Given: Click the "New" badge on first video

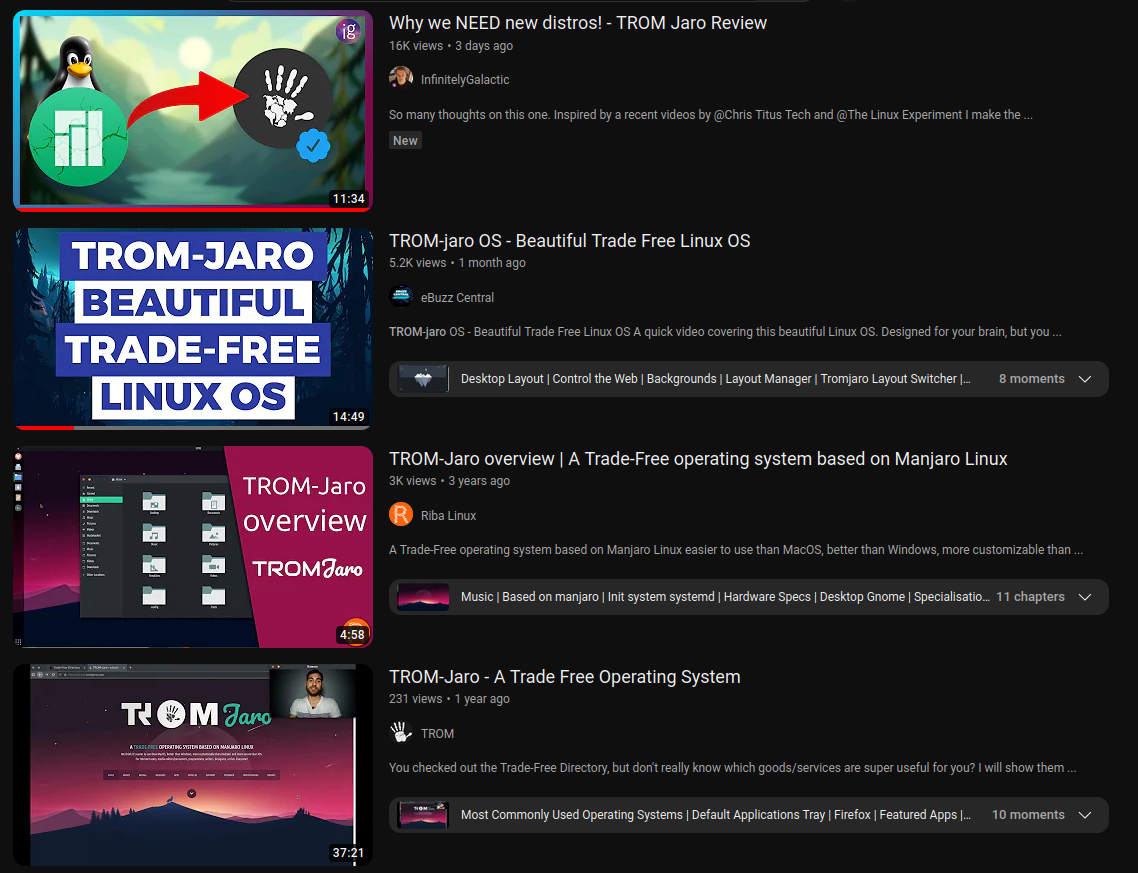Looking at the screenshot, I should point(405,141).
